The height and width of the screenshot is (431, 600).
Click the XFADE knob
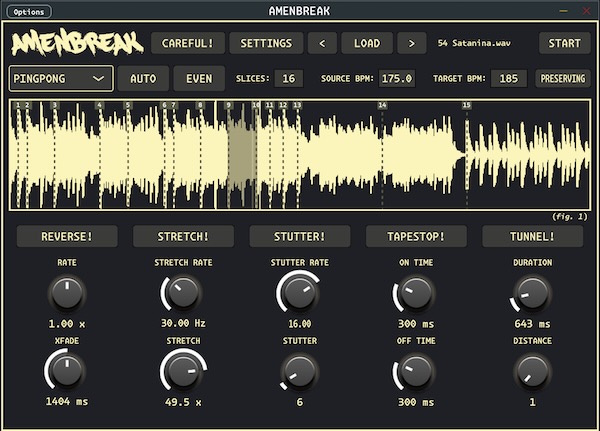[67, 371]
